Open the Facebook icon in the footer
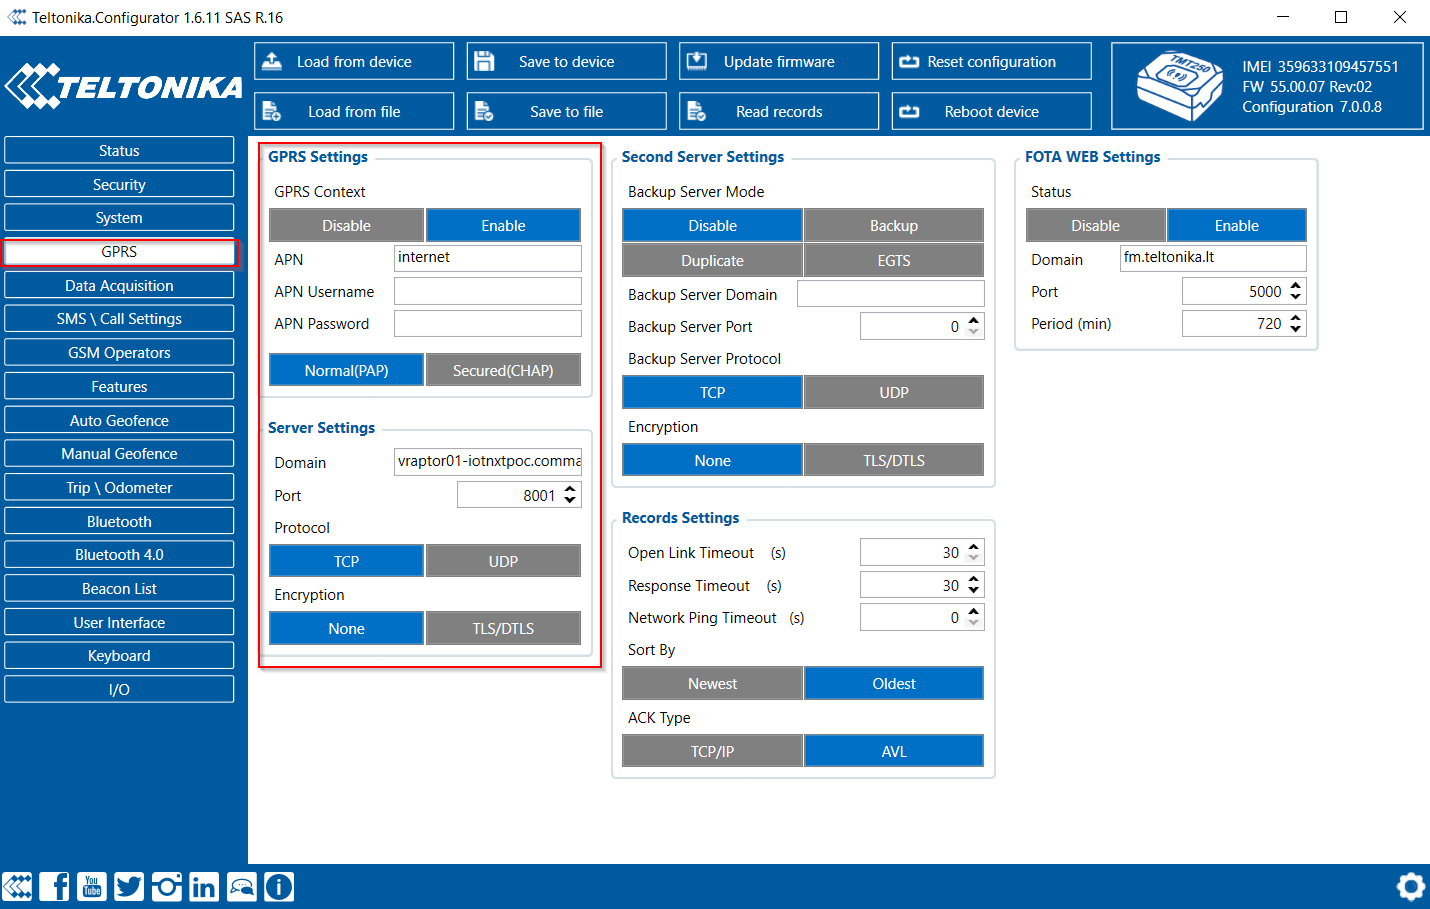This screenshot has height=909, width=1430. pos(55,886)
